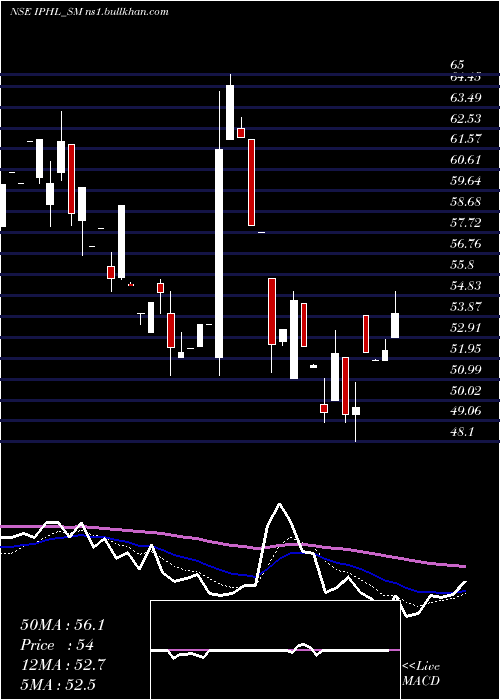Image resolution: width=500 pixels, height=700 pixels.
Task: Select the 52.91 price level label
Action: (x=466, y=328)
